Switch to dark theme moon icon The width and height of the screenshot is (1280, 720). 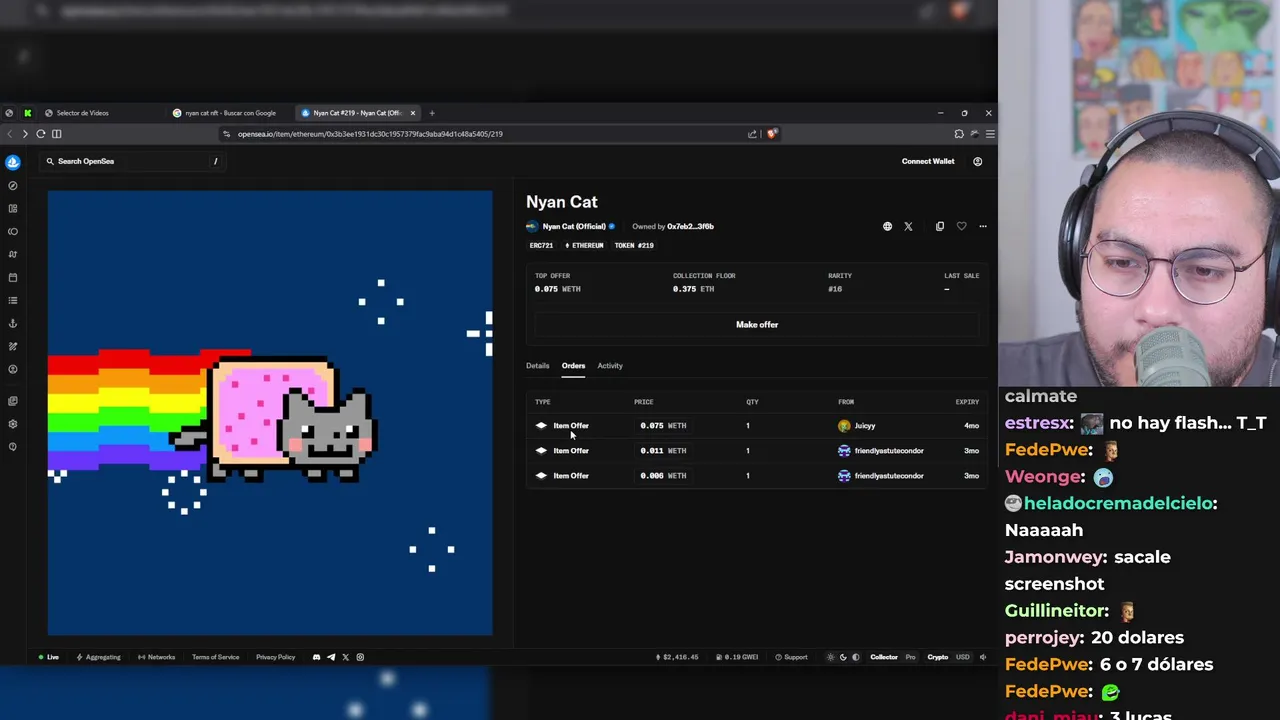coord(843,657)
